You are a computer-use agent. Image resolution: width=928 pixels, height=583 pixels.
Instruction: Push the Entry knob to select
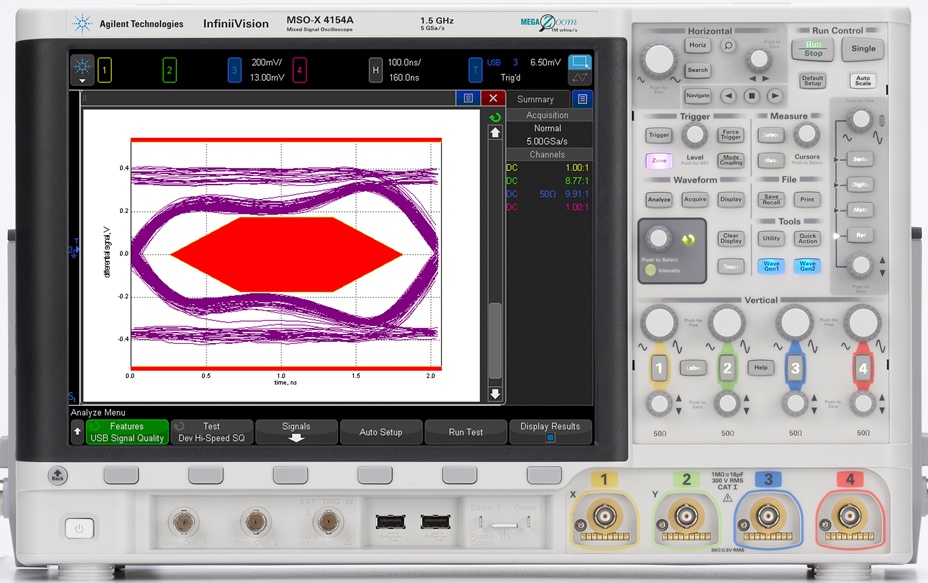click(658, 239)
